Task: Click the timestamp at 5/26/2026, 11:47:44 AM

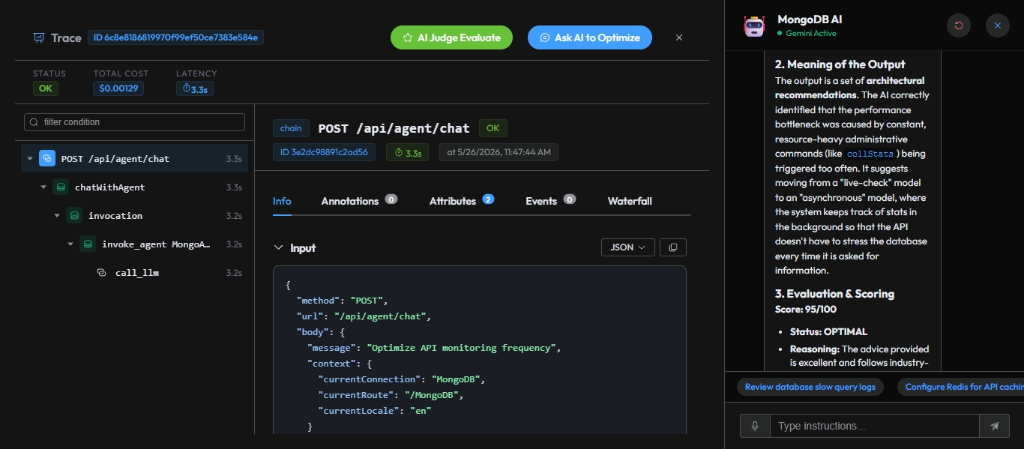Action: [x=498, y=153]
